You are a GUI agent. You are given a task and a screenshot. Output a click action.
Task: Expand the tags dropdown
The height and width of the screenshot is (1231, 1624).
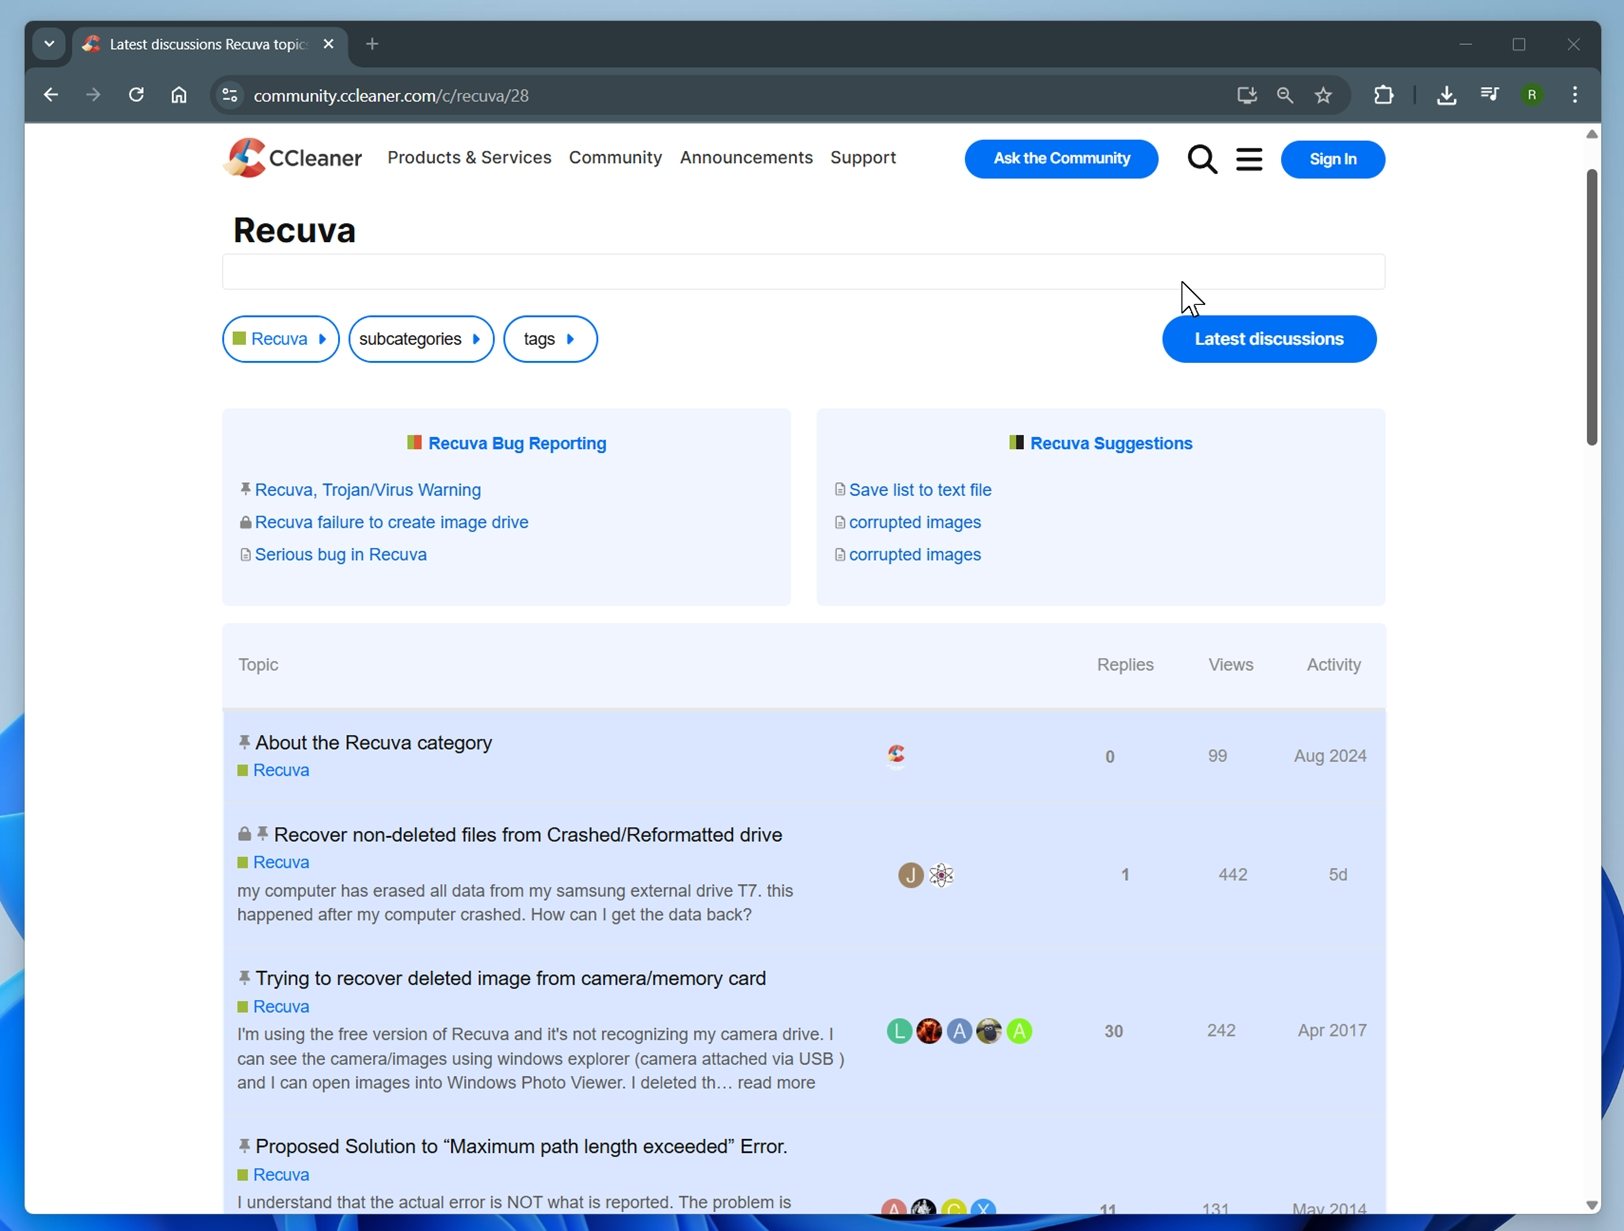pyautogui.click(x=549, y=339)
